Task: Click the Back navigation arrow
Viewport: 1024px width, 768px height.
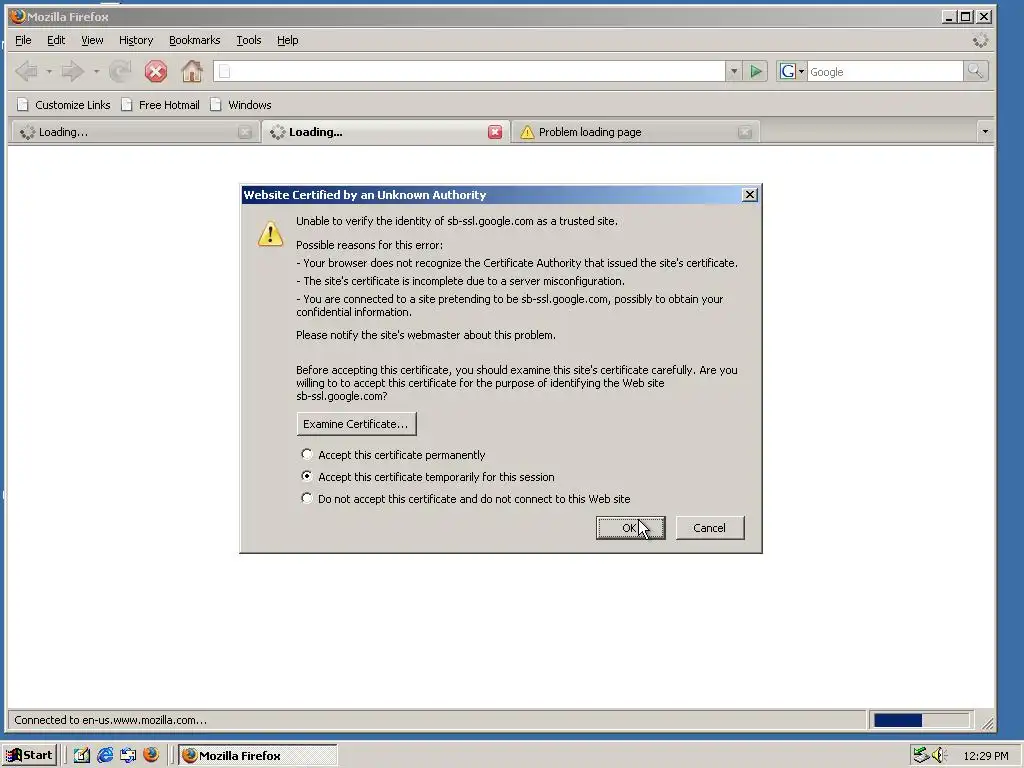Action: (x=27, y=71)
